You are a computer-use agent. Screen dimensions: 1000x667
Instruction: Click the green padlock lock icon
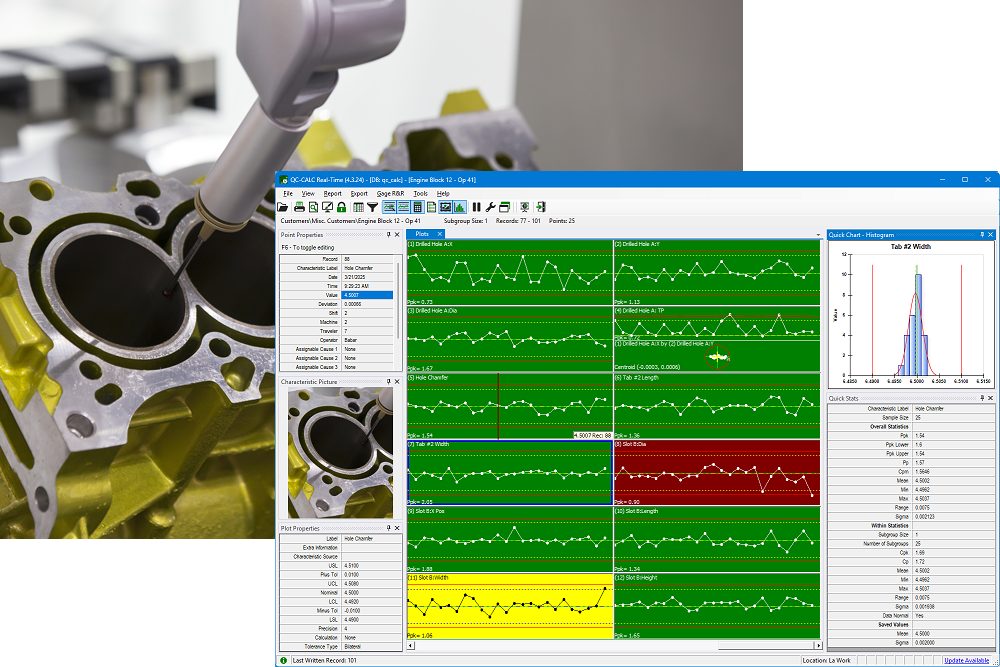point(341,207)
